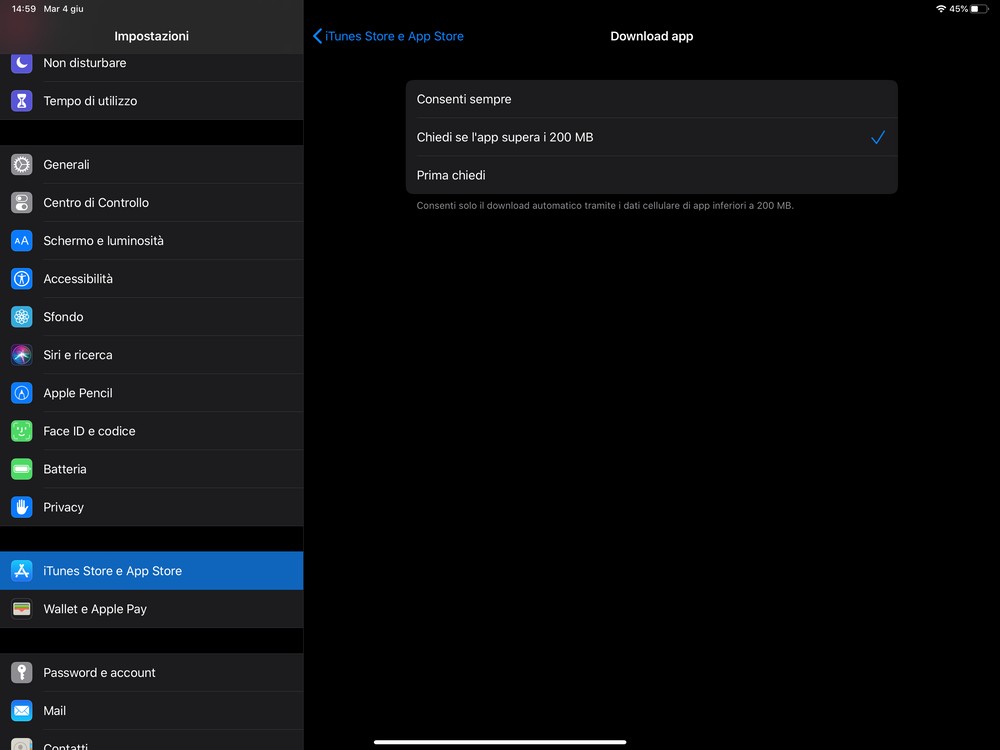Open Privacy settings row
Viewport: 1000px width, 750px height.
[x=152, y=507]
